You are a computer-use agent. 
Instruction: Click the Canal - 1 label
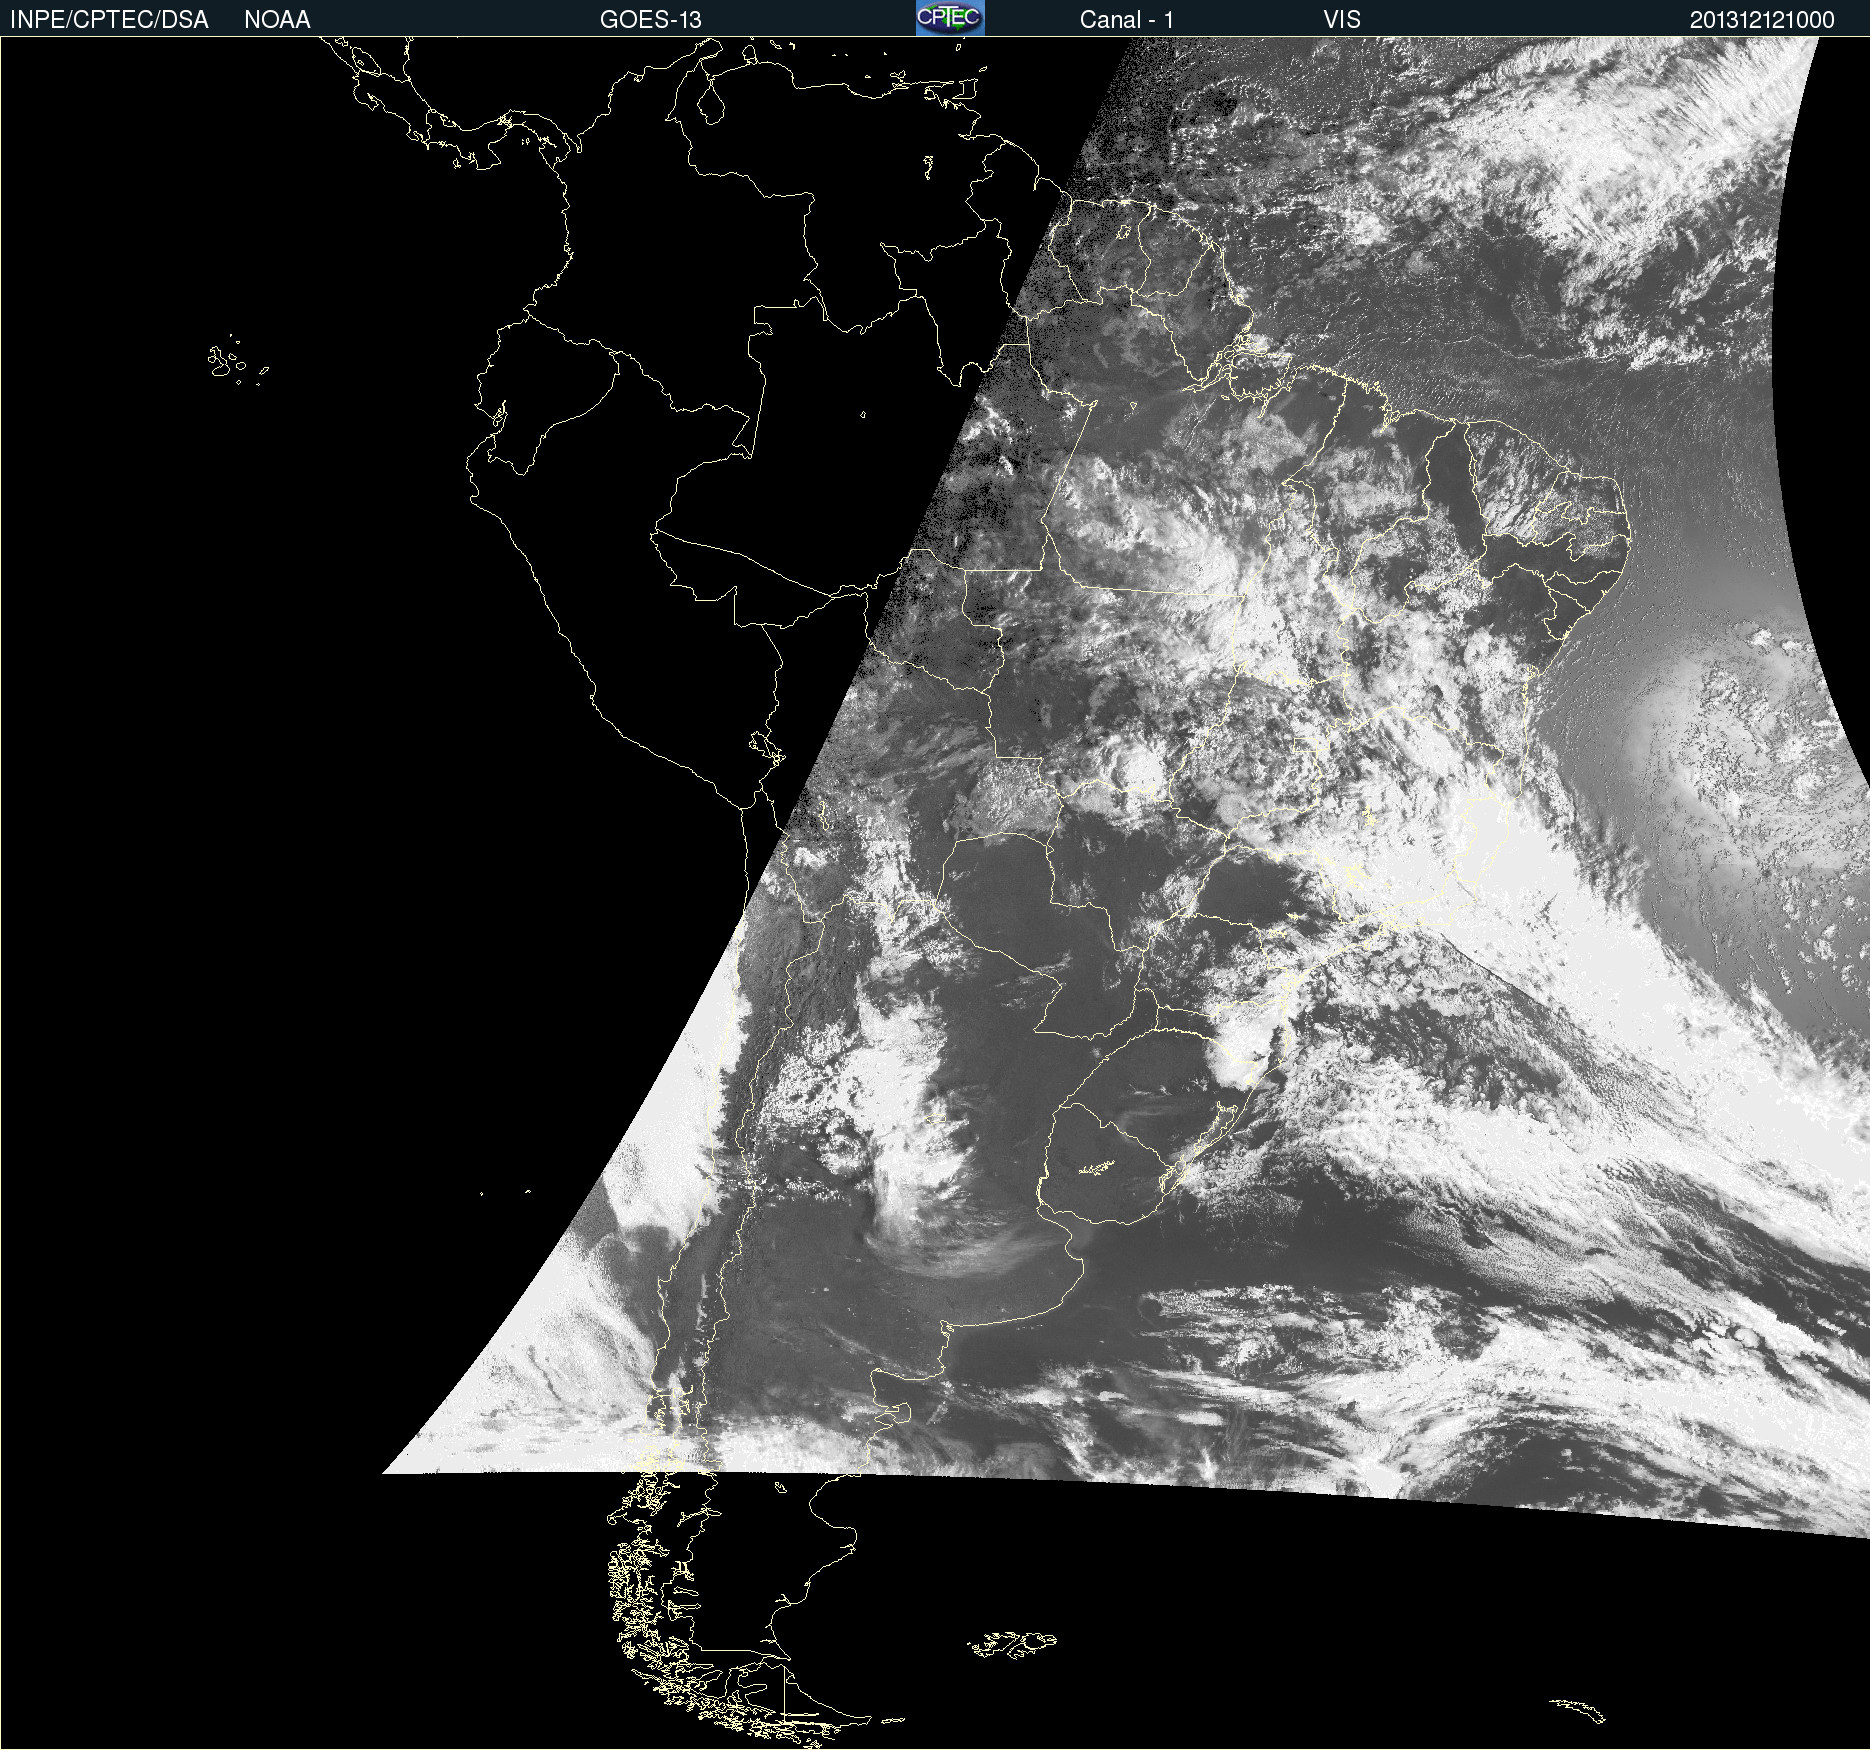(x=1127, y=20)
